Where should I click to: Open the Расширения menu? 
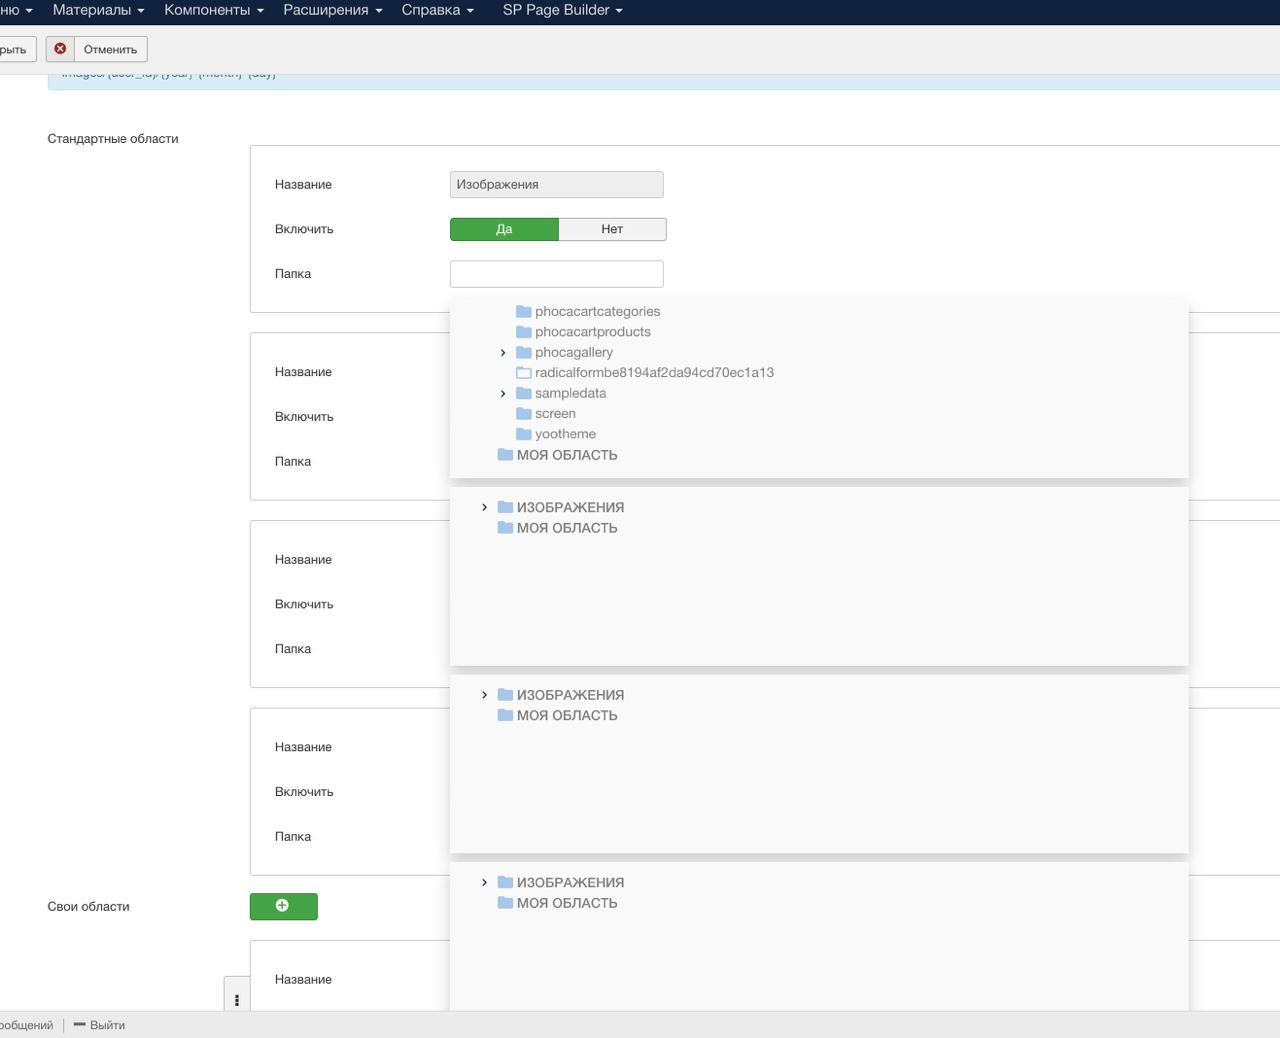click(333, 10)
